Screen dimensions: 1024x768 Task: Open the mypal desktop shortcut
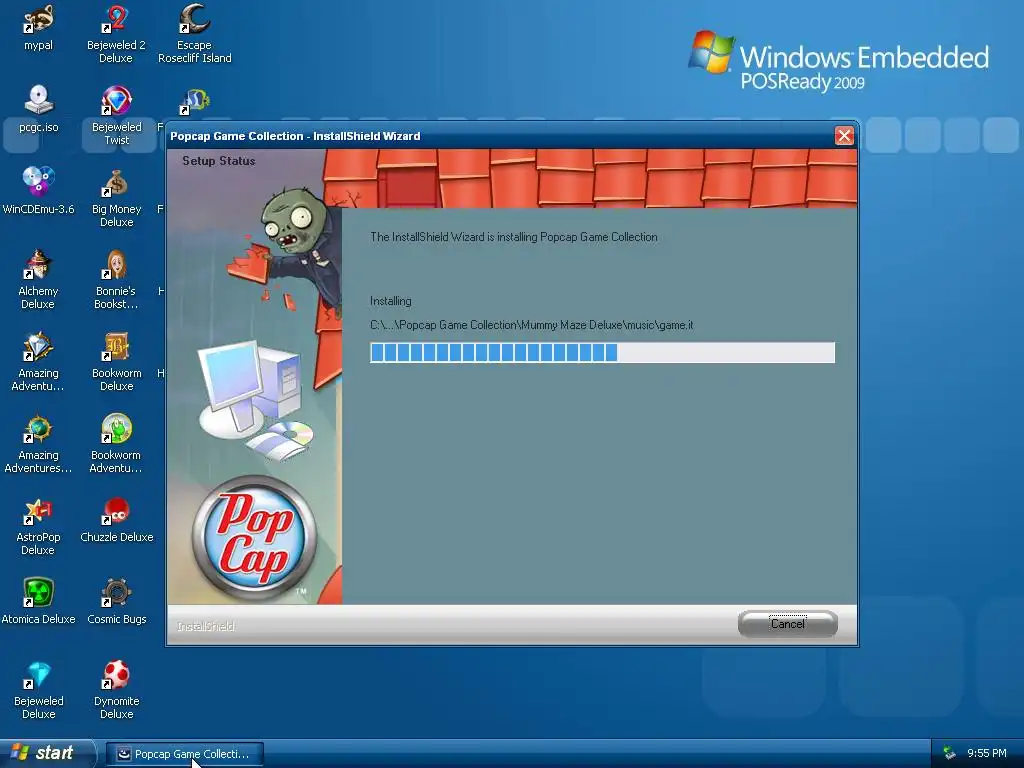coord(39,27)
